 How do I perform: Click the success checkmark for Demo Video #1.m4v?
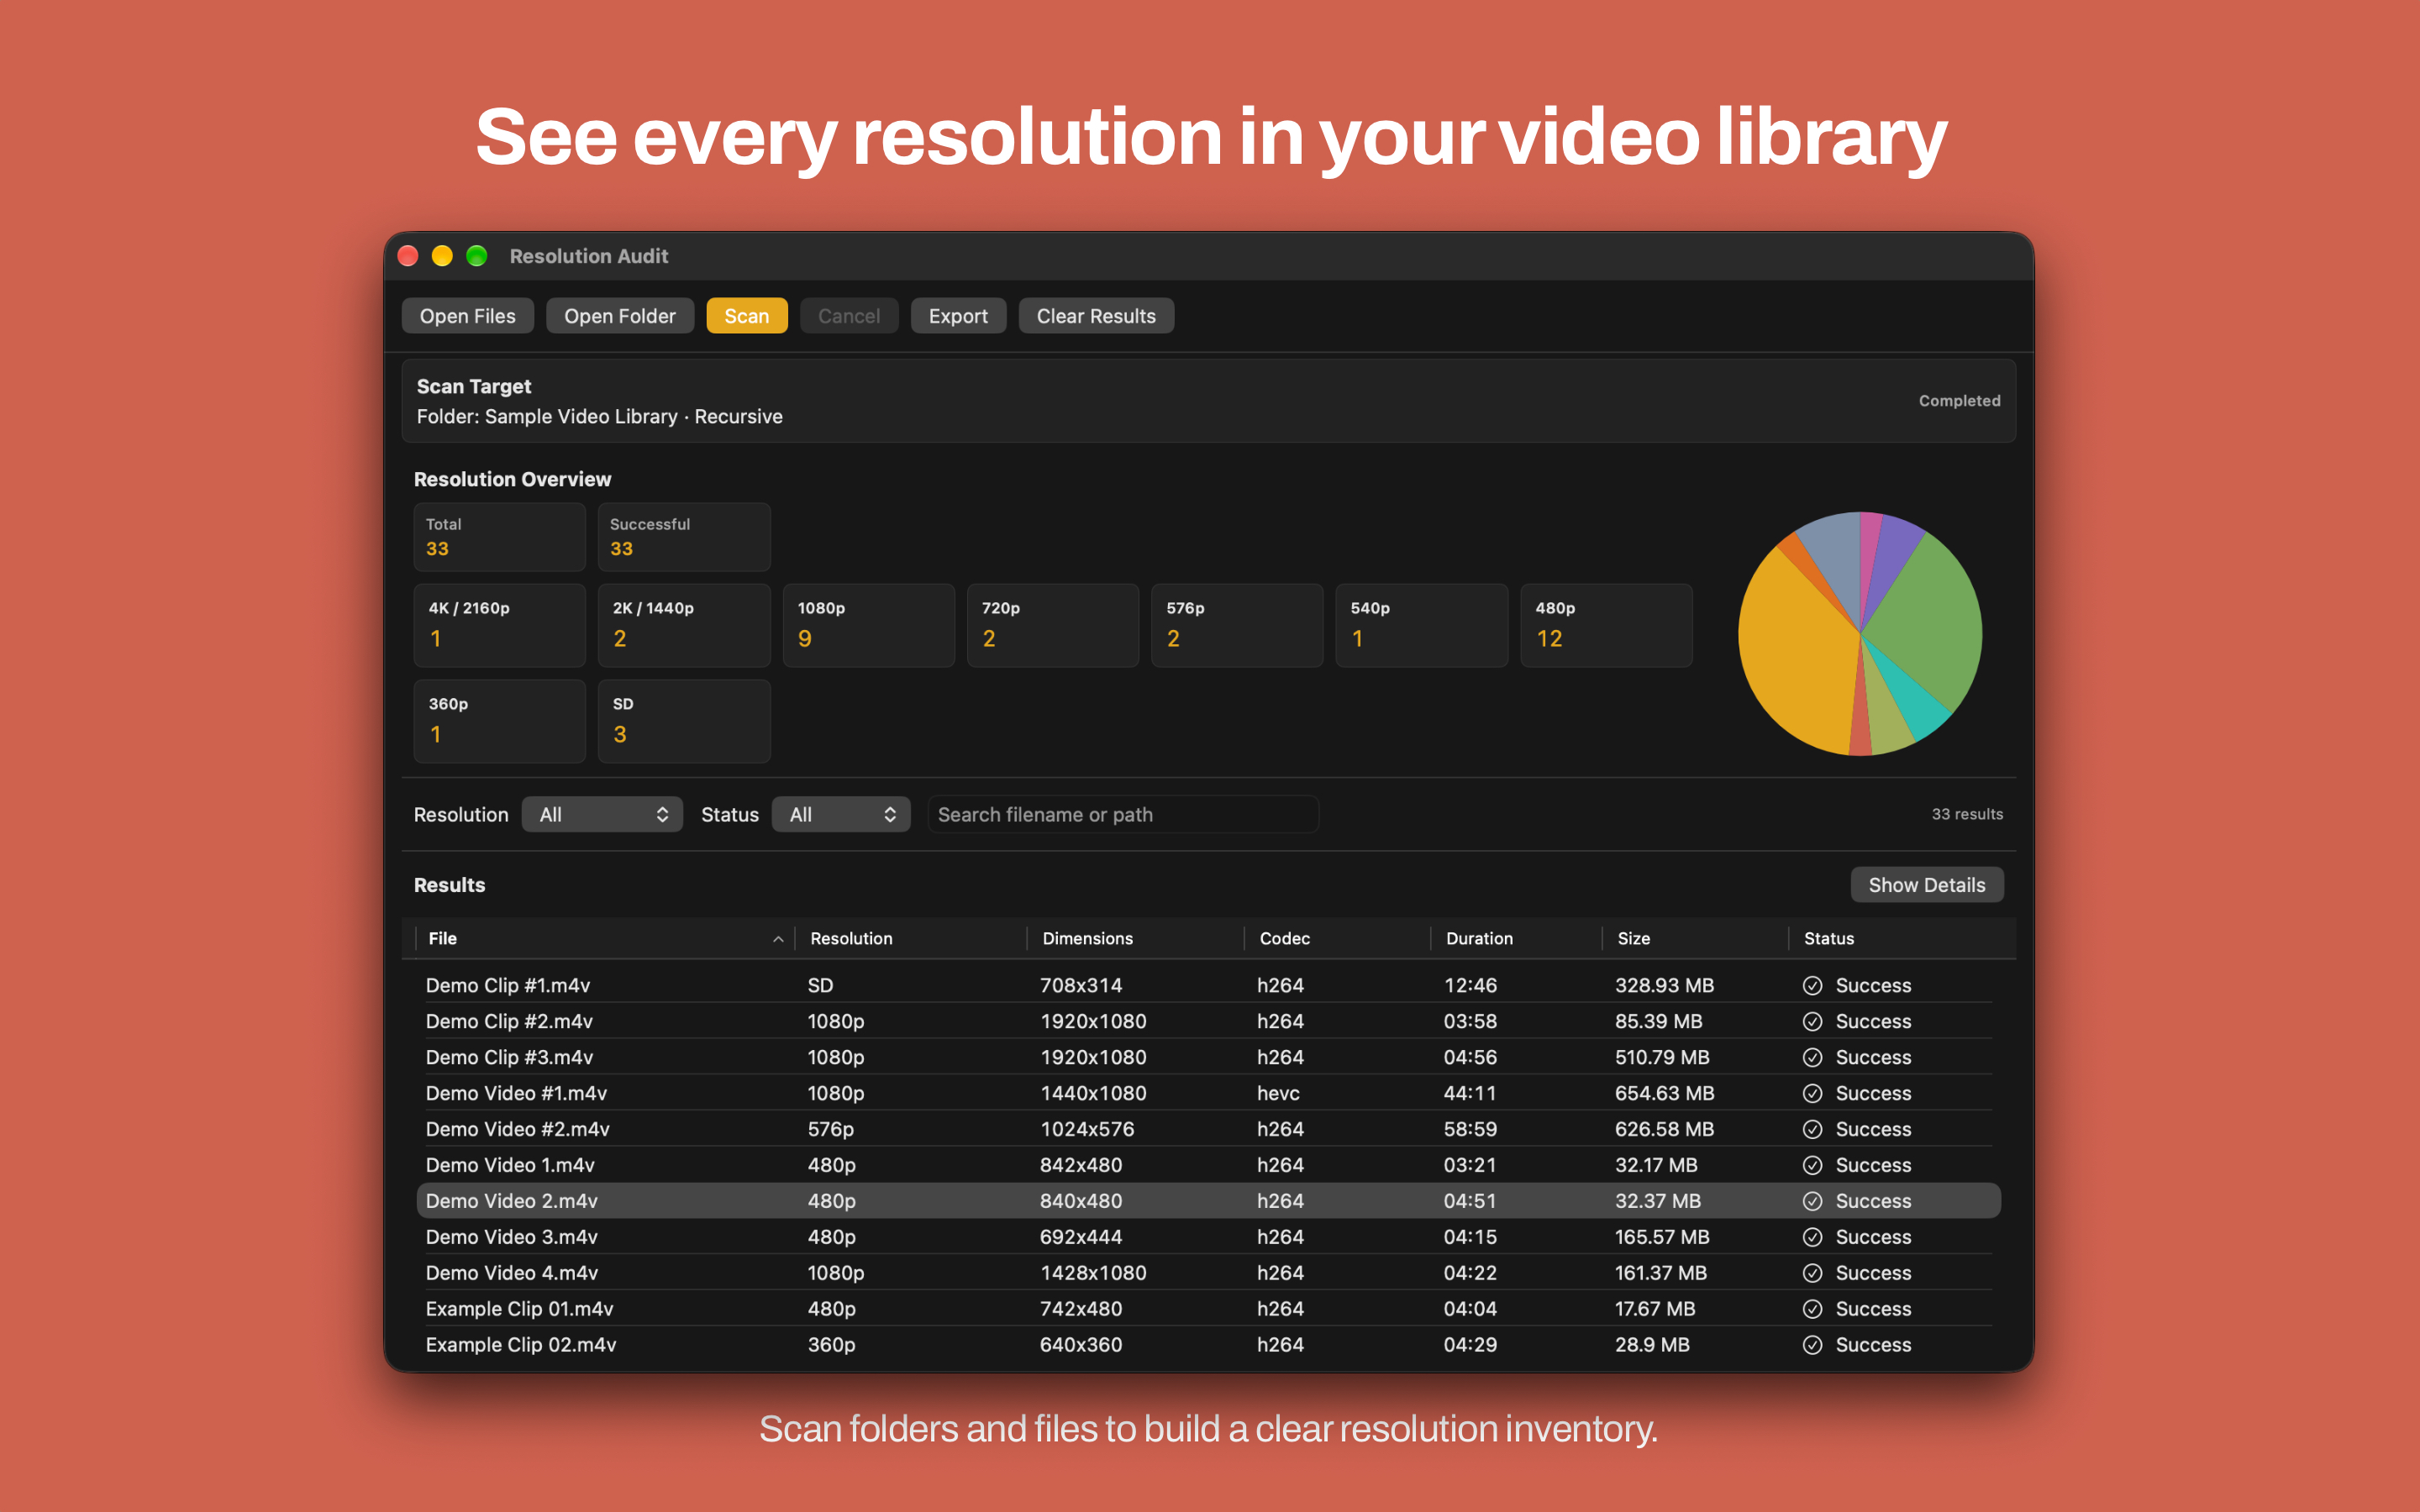tap(1812, 1093)
